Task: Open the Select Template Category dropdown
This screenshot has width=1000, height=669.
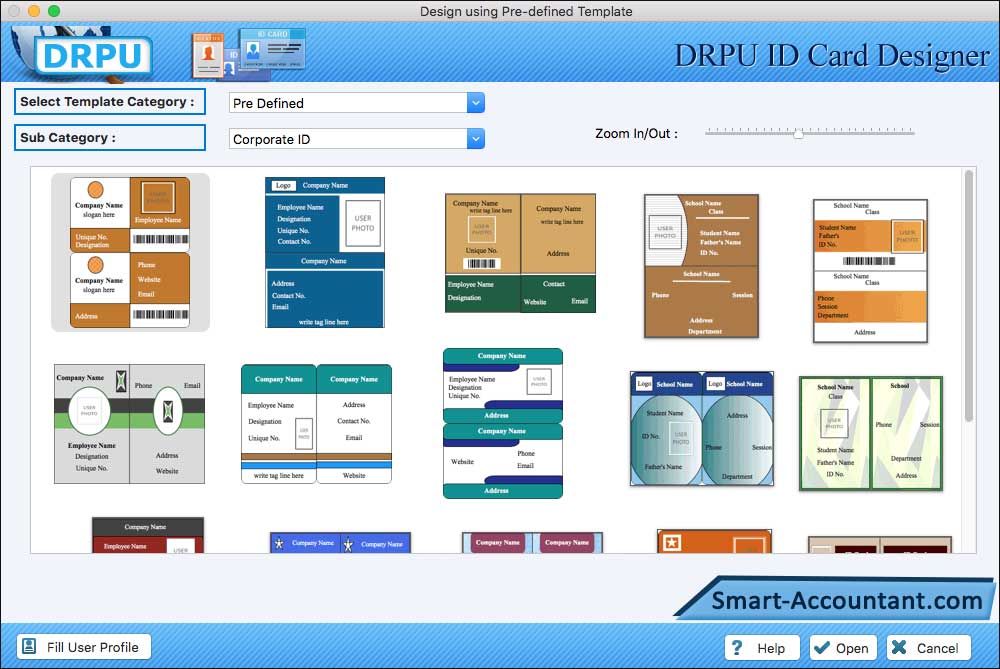Action: point(475,103)
